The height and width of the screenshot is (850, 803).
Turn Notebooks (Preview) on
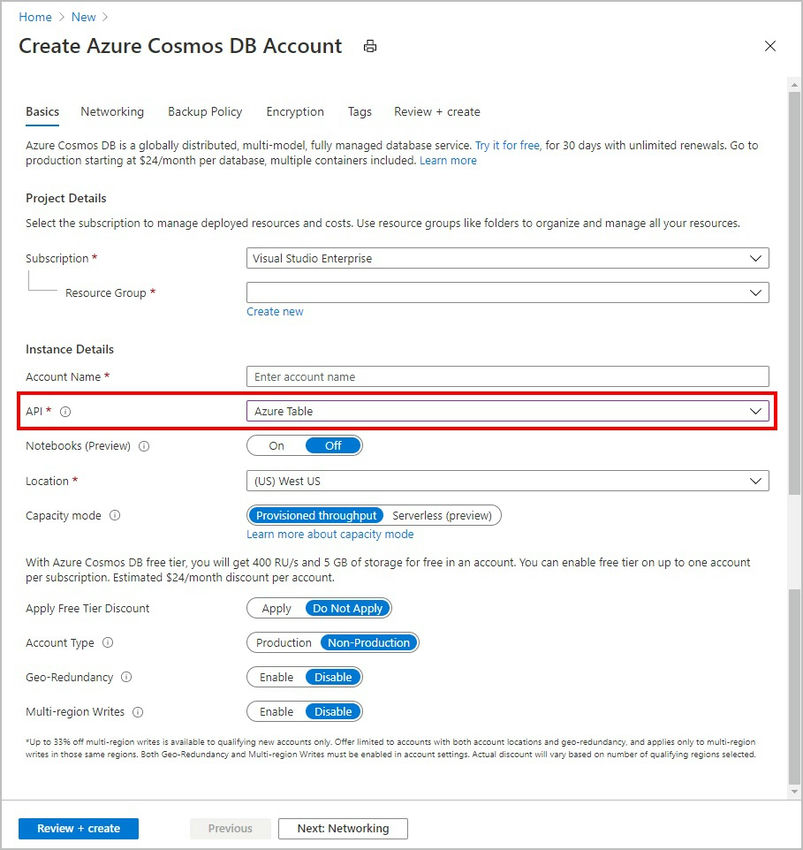point(276,446)
